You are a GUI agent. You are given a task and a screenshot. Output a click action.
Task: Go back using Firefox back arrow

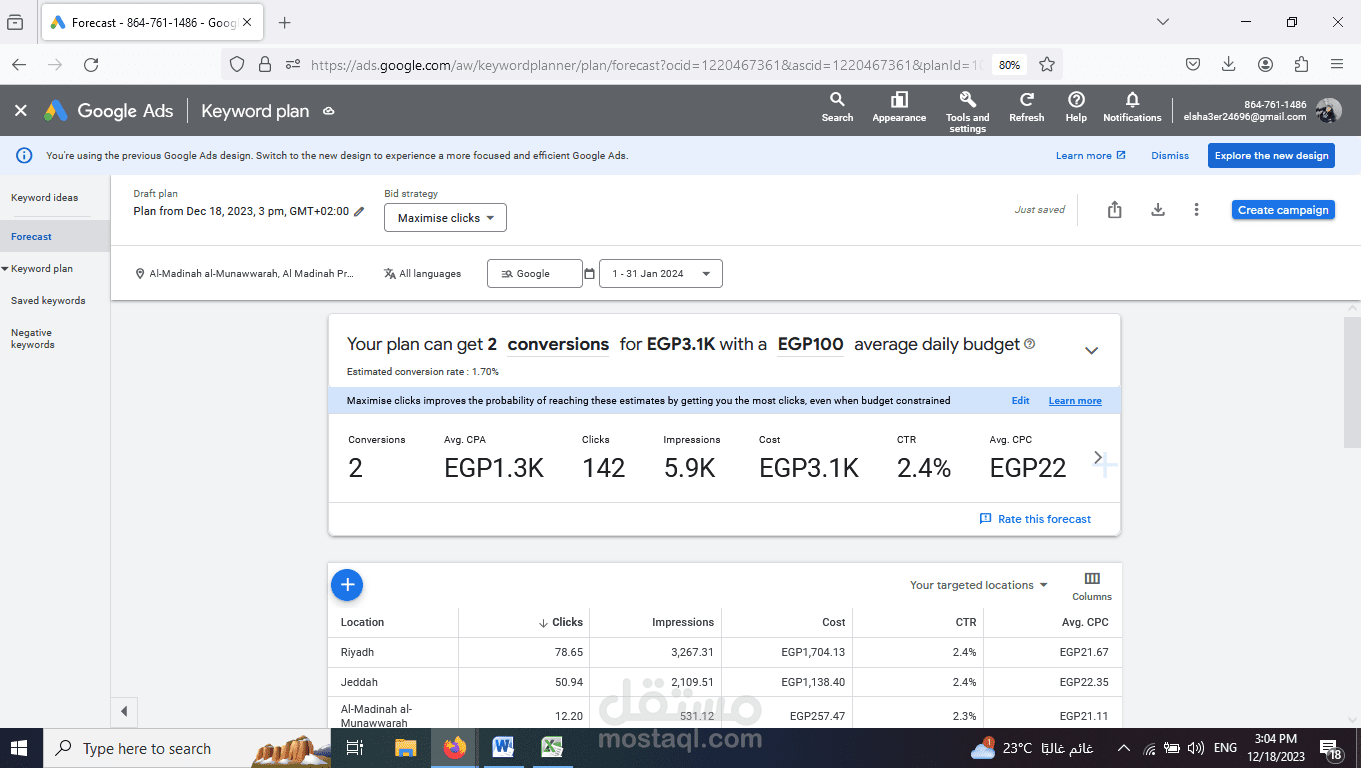click(19, 64)
